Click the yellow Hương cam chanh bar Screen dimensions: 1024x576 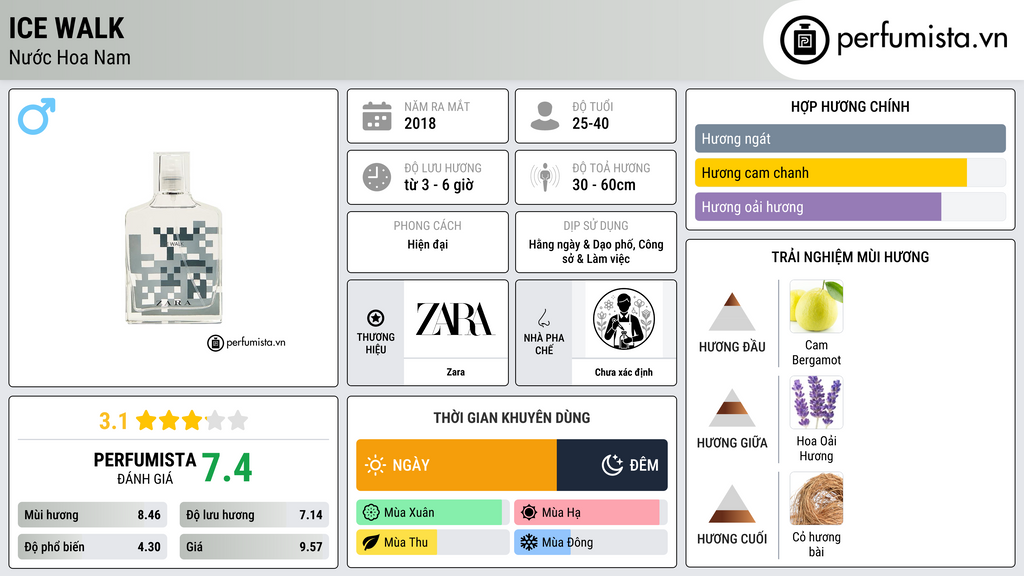pos(831,173)
